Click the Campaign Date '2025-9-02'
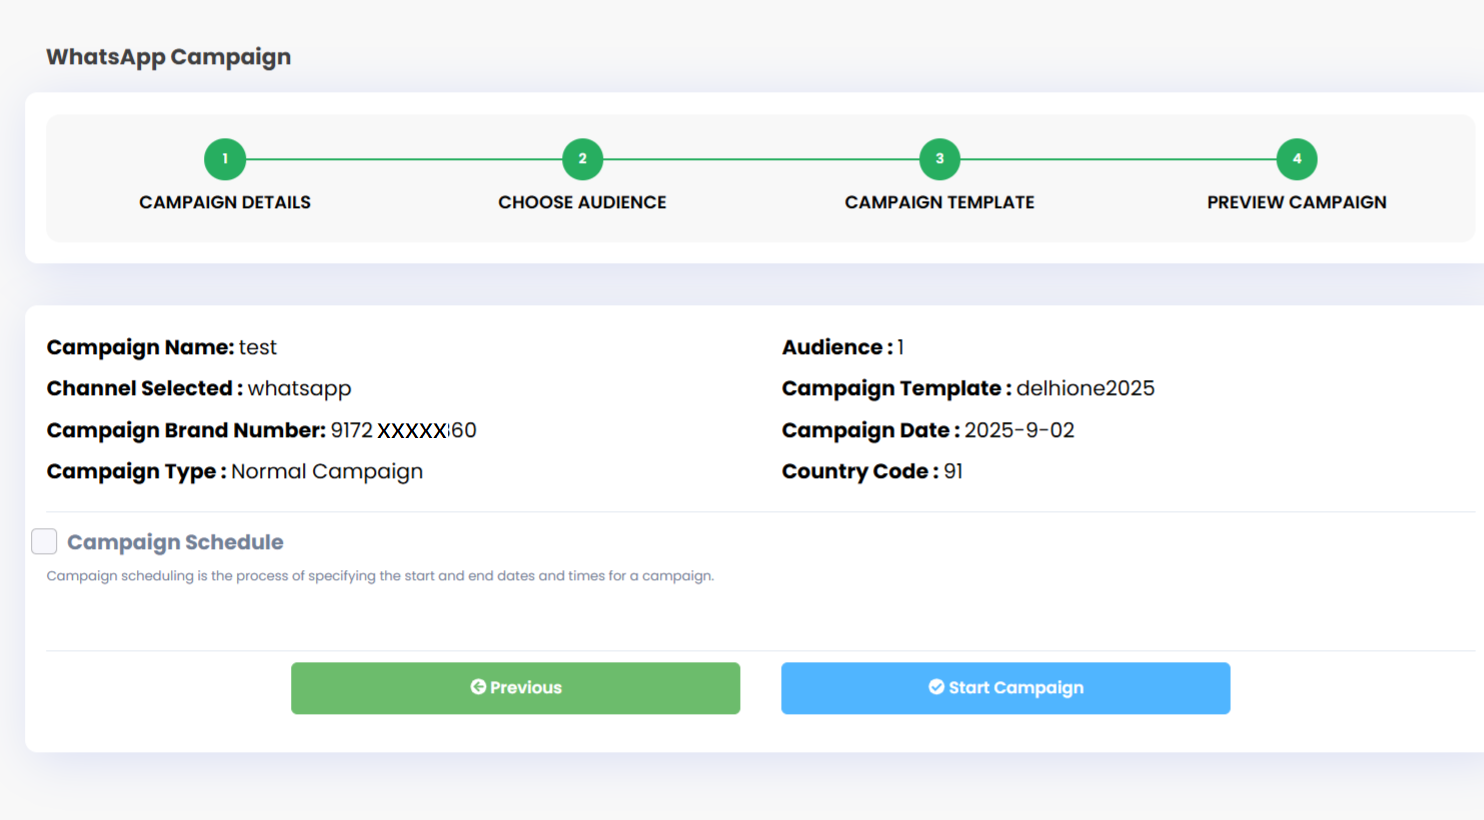Image resolution: width=1484 pixels, height=820 pixels. tap(1019, 430)
